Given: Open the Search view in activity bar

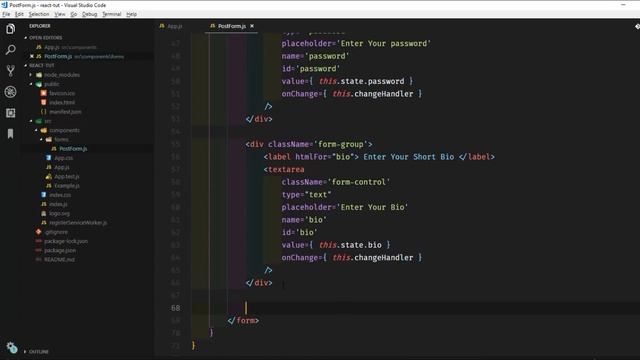Looking at the screenshot, I should tap(11, 50).
